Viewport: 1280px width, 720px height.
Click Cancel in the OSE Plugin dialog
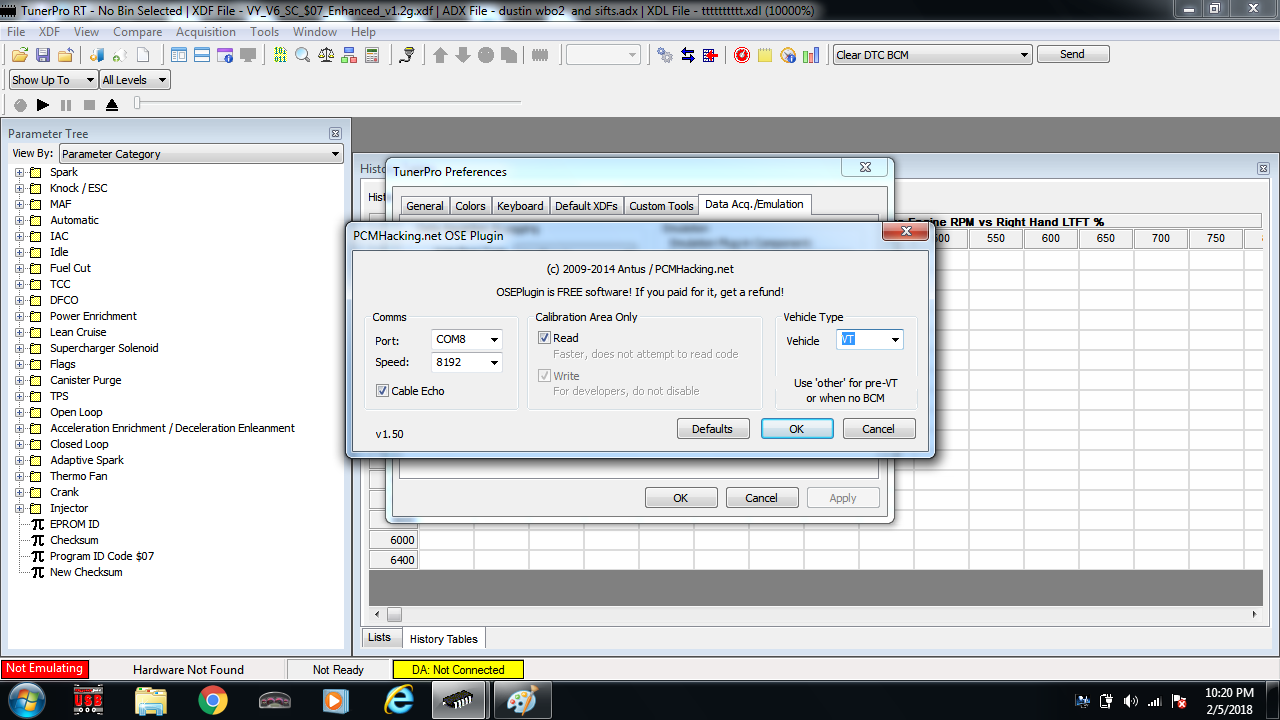click(x=878, y=429)
